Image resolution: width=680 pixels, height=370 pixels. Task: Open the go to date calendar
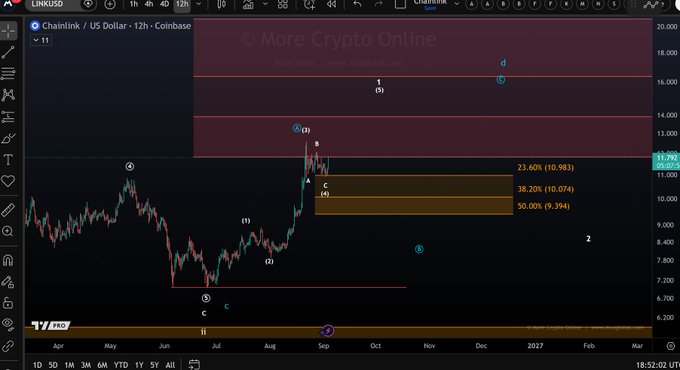194,364
